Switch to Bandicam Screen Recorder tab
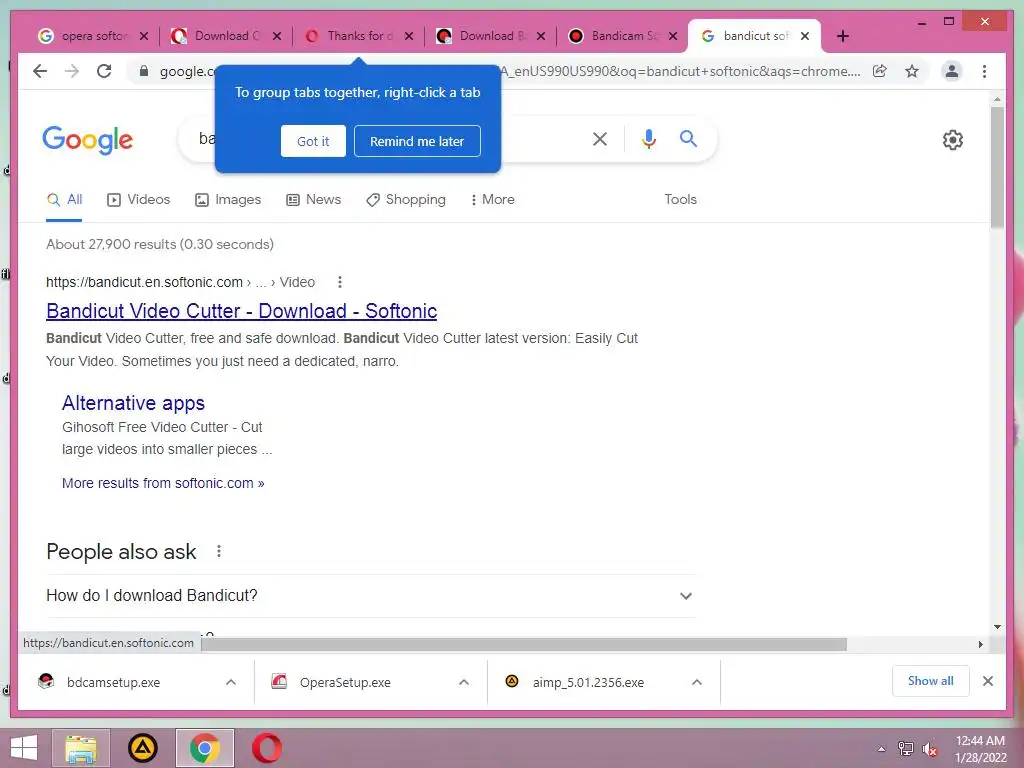This screenshot has width=1024, height=768. [622, 36]
